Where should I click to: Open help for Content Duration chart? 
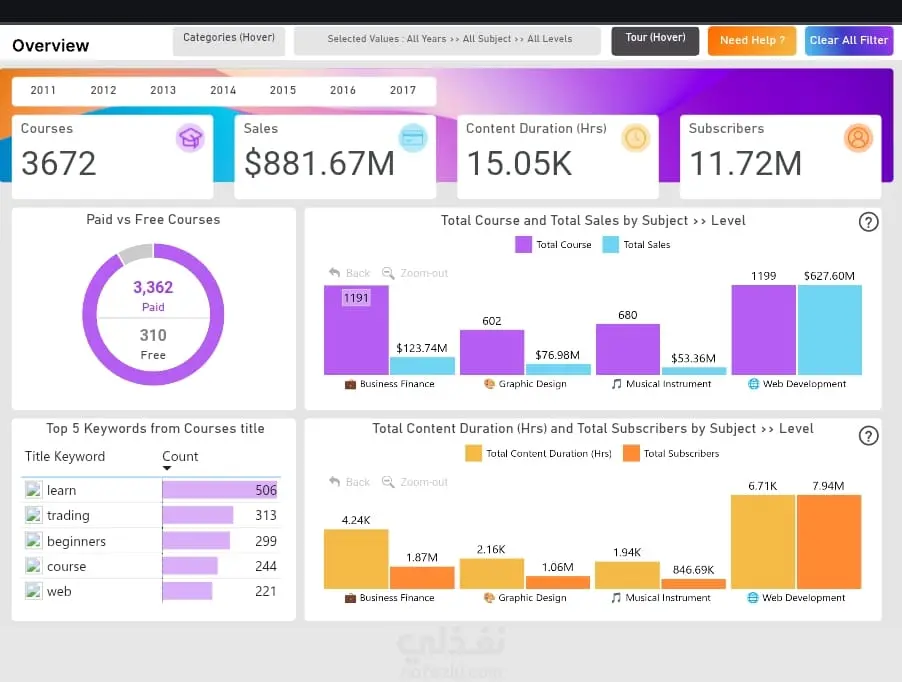click(868, 436)
